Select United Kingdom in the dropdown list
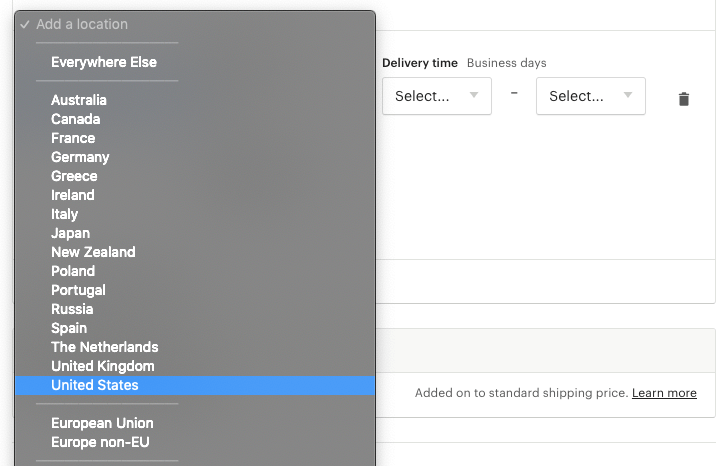The width and height of the screenshot is (726, 466). 195,366
